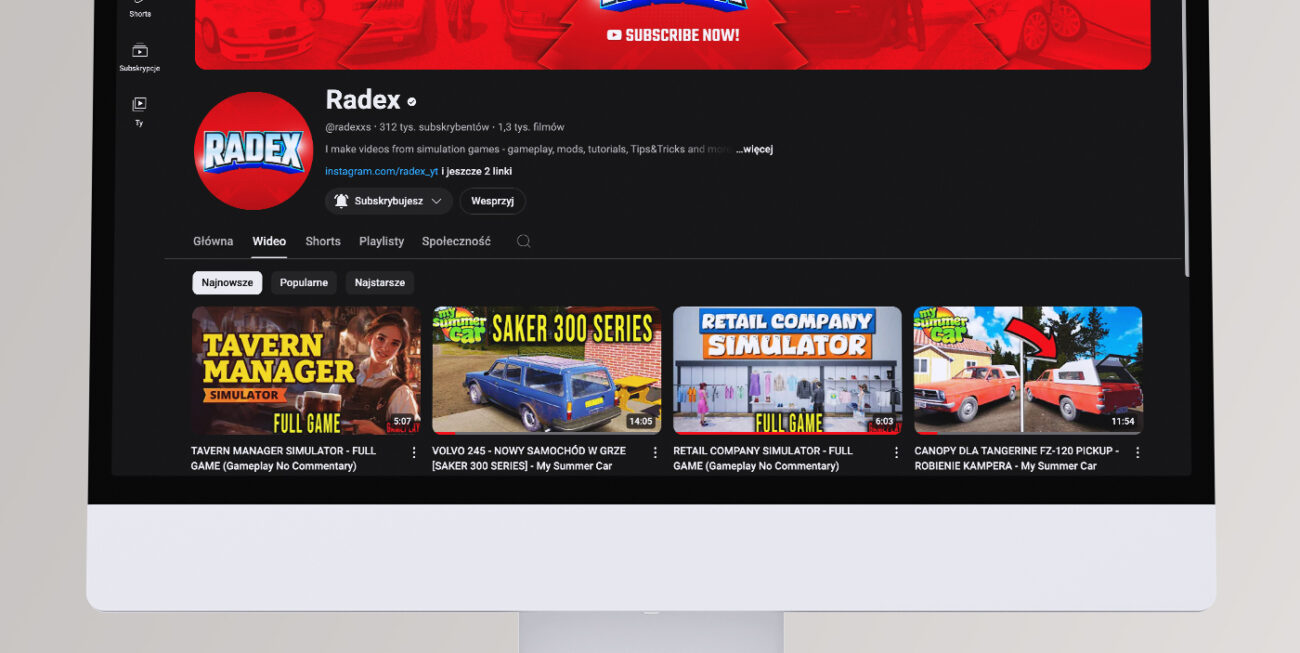Open options menu for Tavern Manager video

(414, 452)
